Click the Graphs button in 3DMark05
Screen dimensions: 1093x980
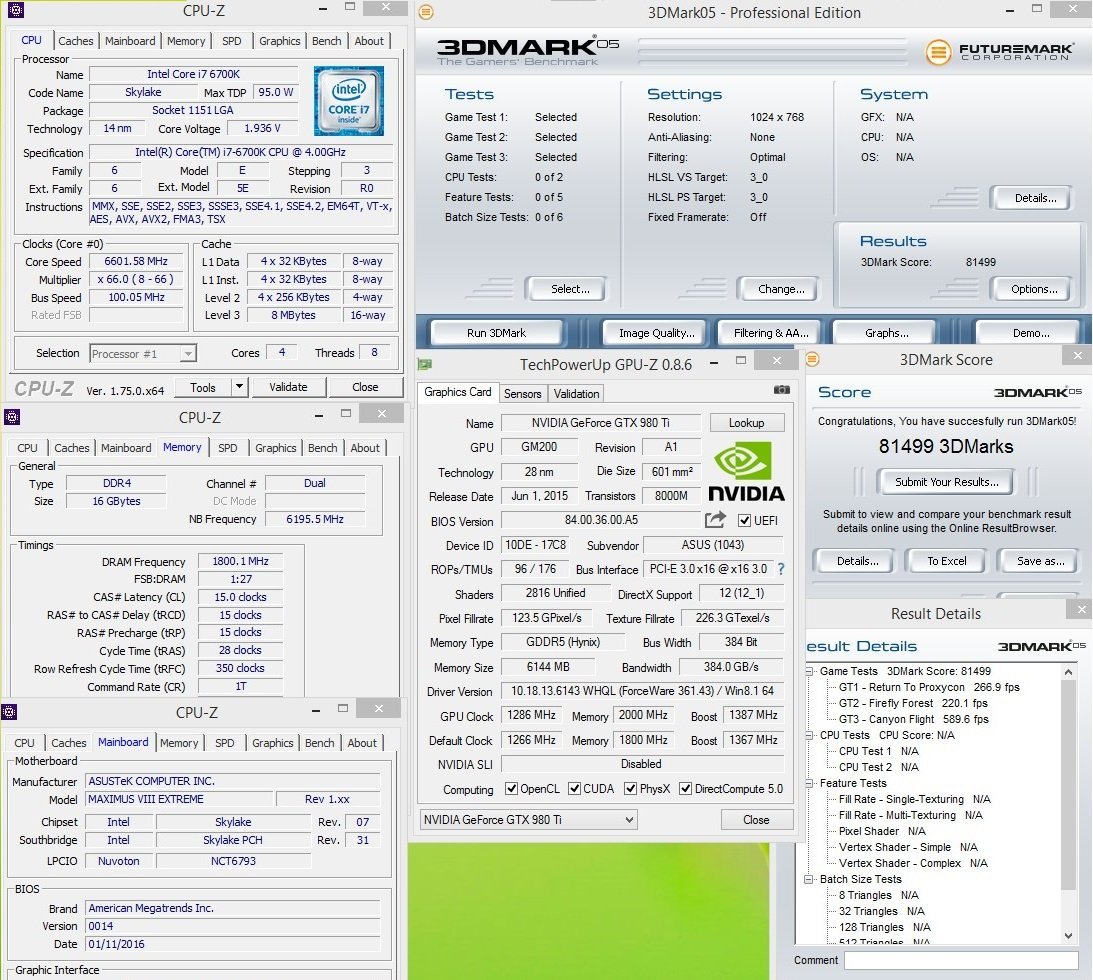coord(887,332)
